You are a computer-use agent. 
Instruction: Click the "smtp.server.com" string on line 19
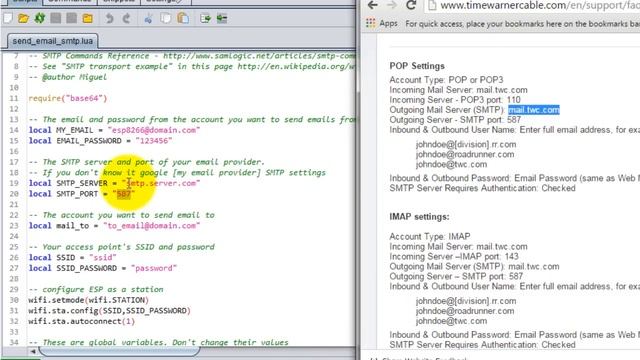click(x=161, y=183)
